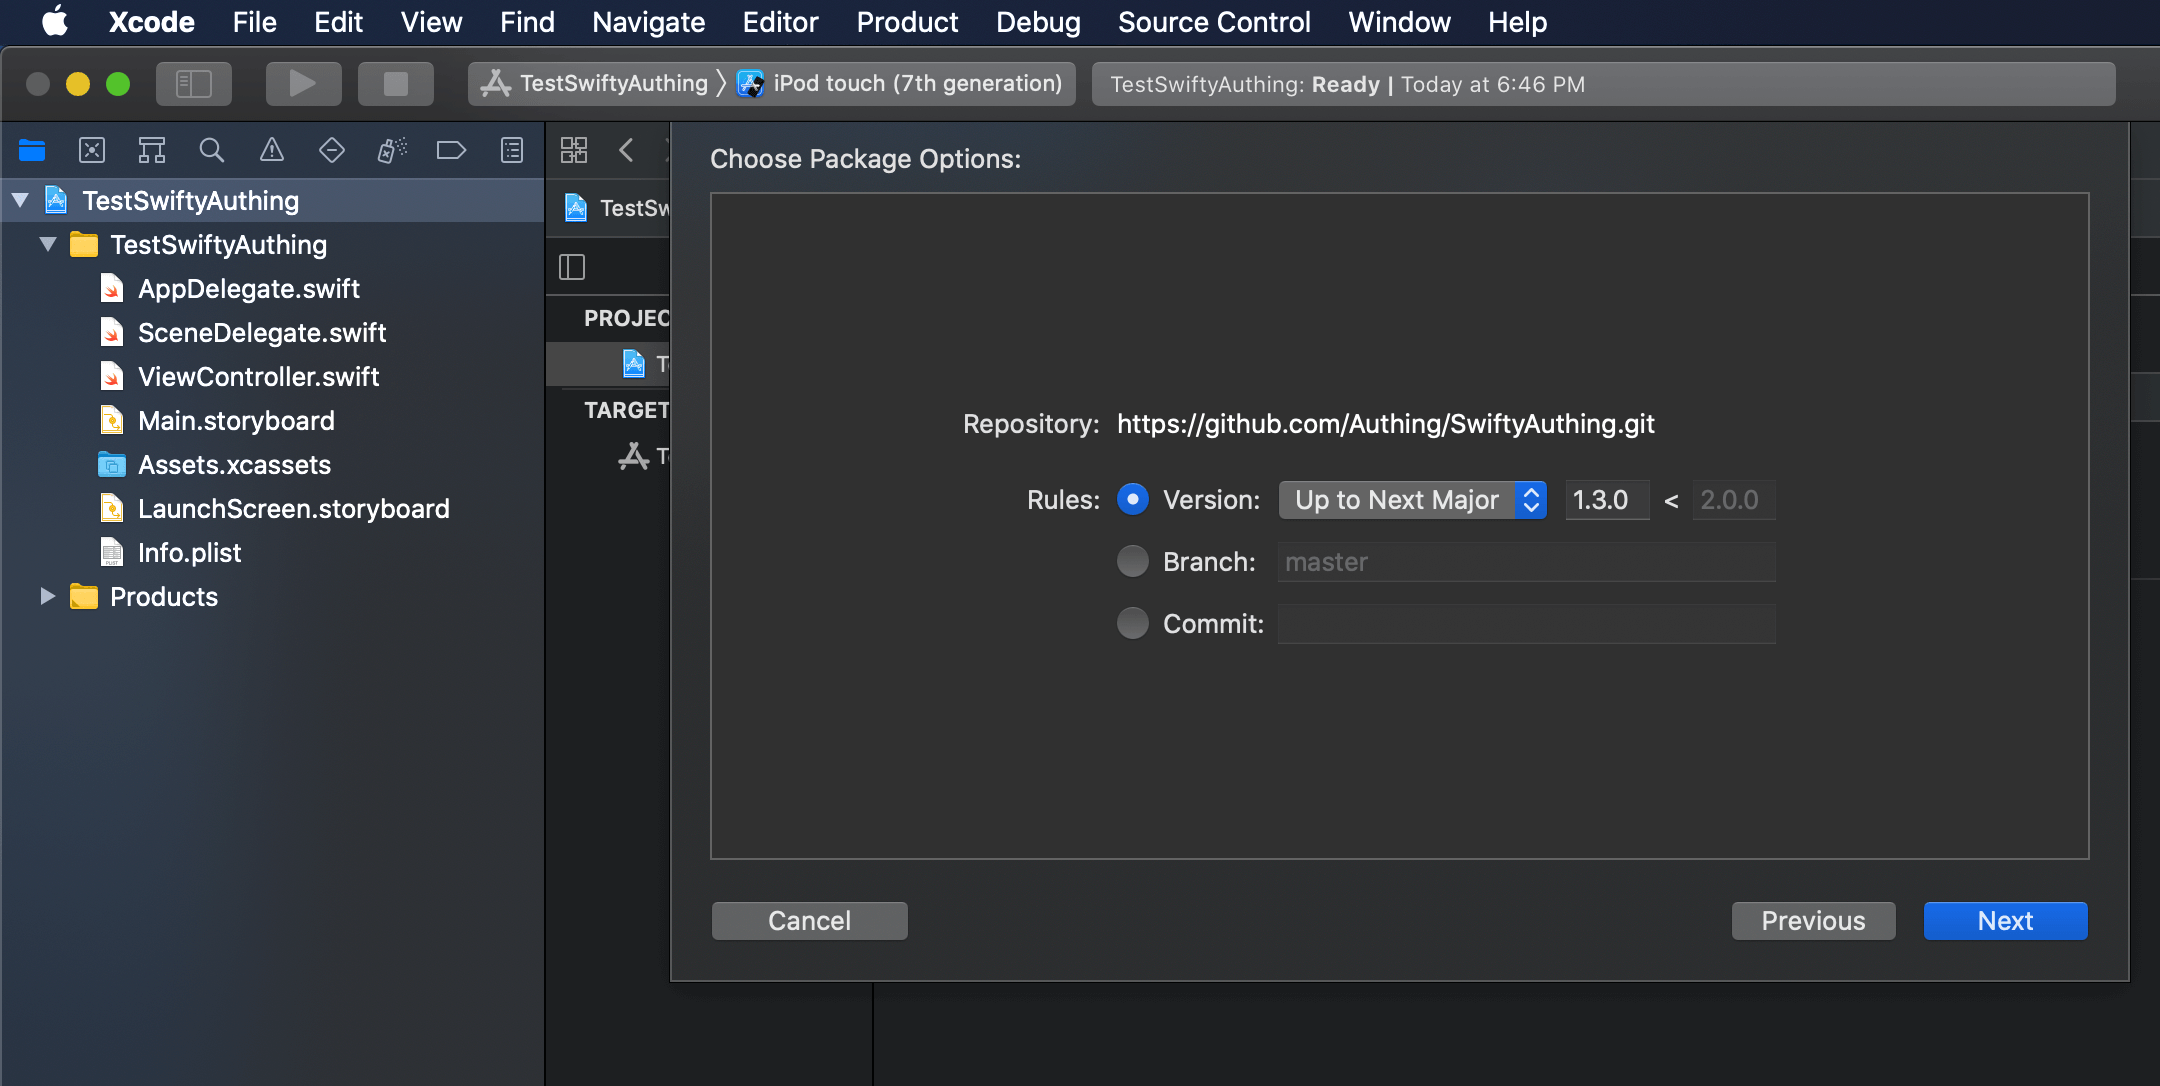Open the Product menu
2160x1086 pixels.
point(906,22)
